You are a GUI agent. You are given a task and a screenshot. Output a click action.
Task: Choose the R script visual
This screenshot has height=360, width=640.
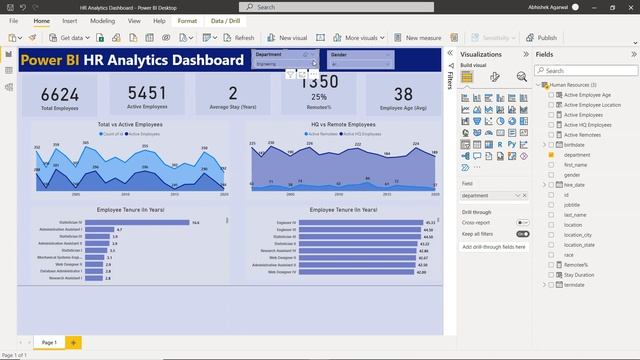pos(500,144)
